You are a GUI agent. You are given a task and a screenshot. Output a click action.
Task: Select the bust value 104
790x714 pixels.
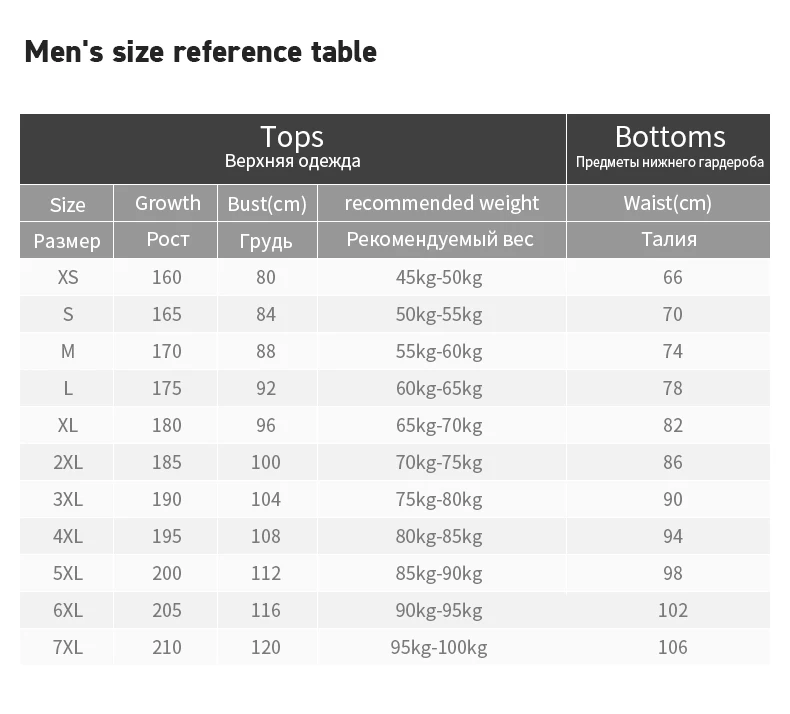[x=266, y=499]
